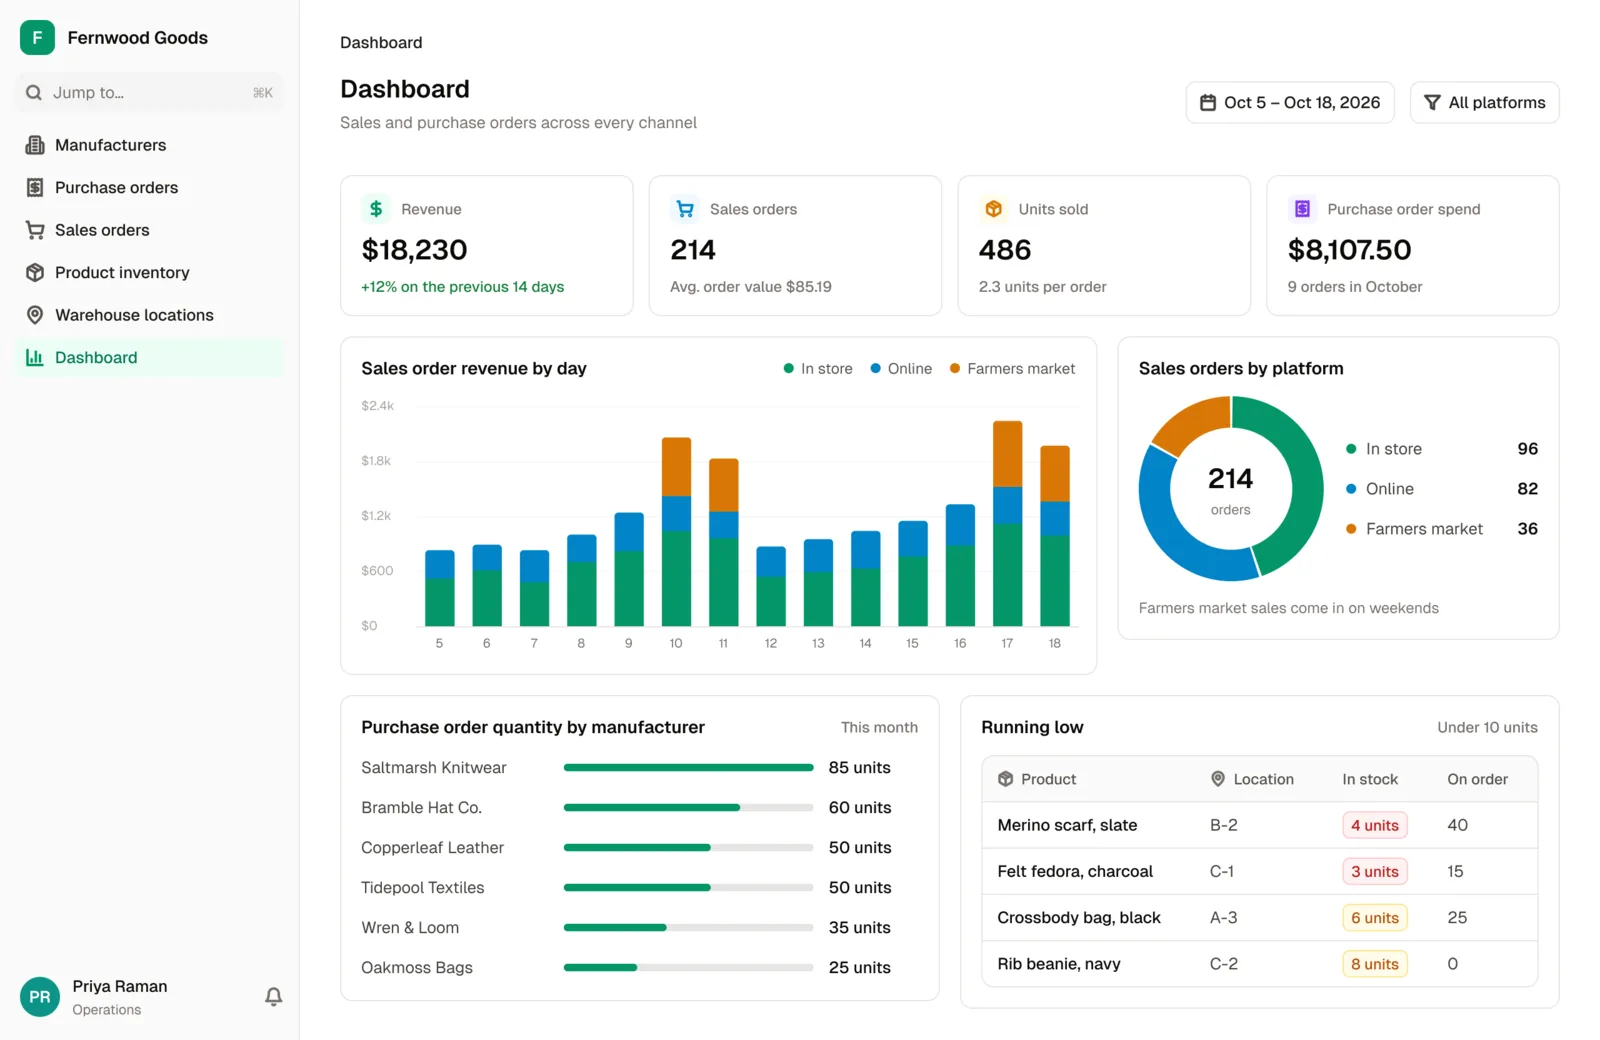Click the cube icon in Product column header
The width and height of the screenshot is (1600, 1040).
(1006, 779)
